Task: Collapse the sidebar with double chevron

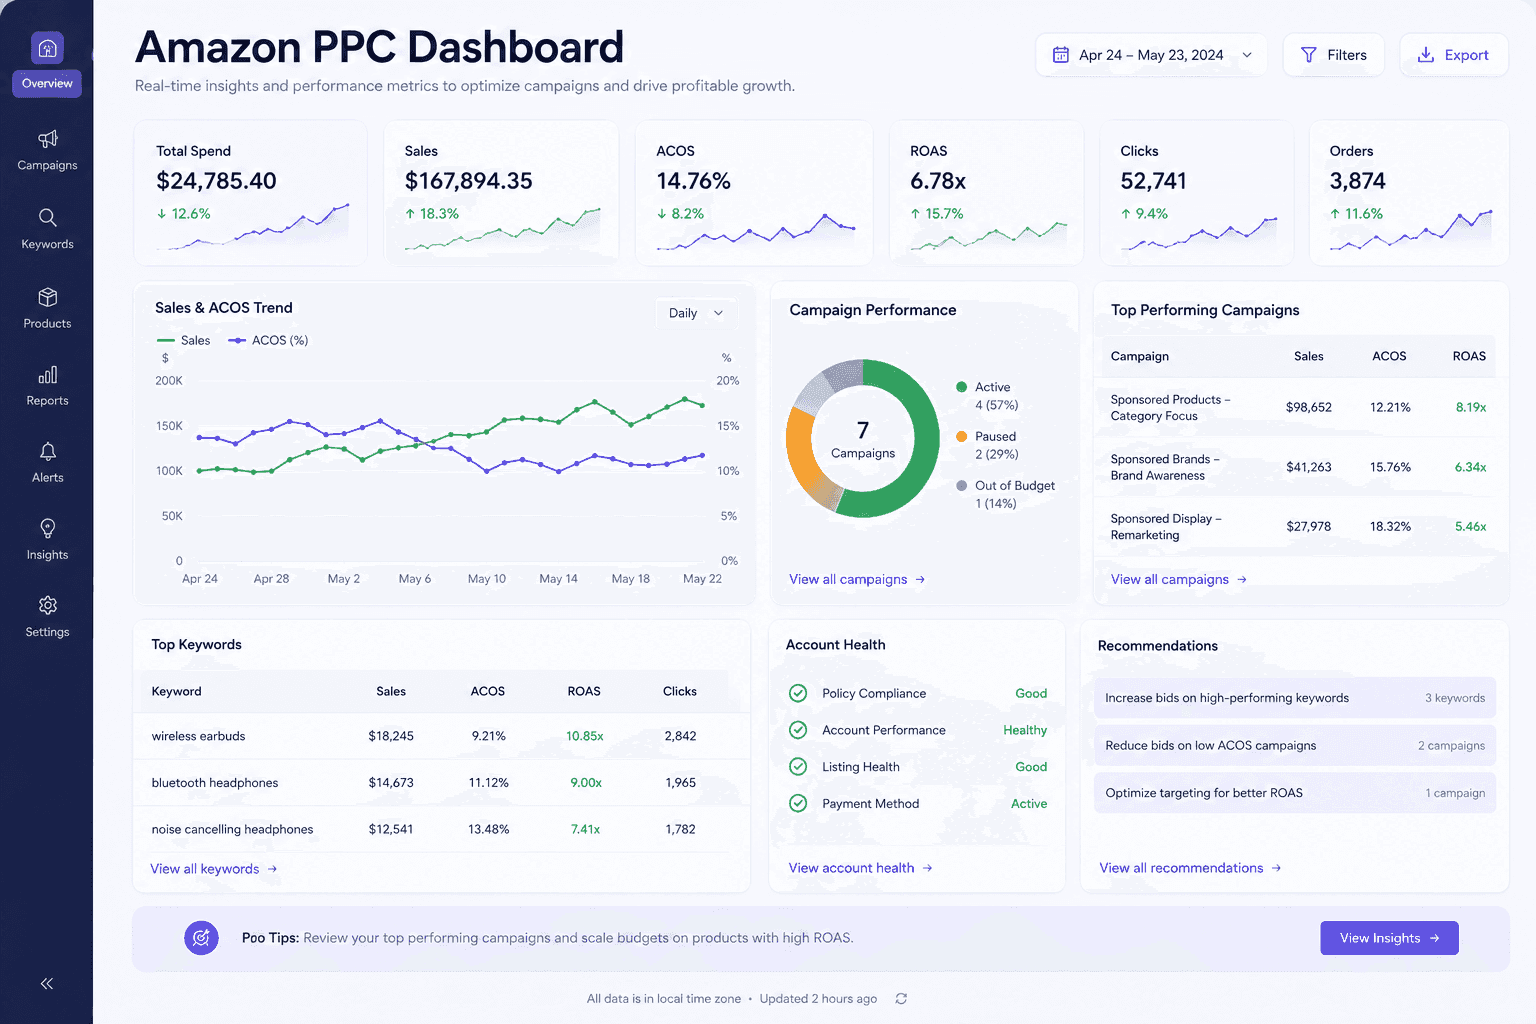Action: click(x=47, y=984)
